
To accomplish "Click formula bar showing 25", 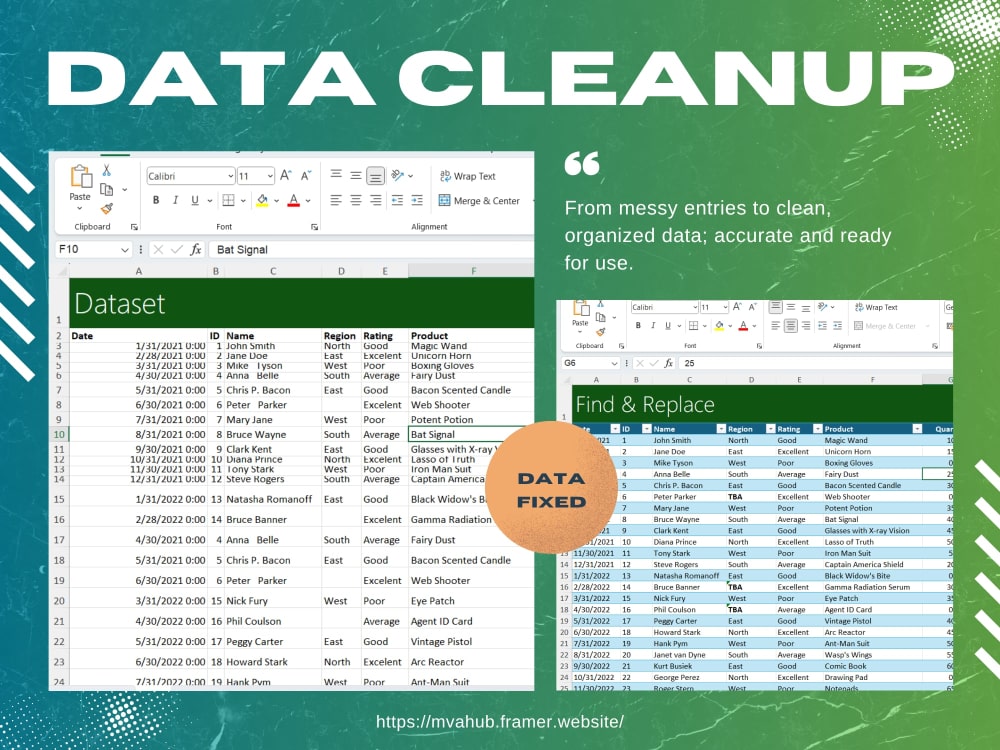I will pyautogui.click(x=816, y=363).
